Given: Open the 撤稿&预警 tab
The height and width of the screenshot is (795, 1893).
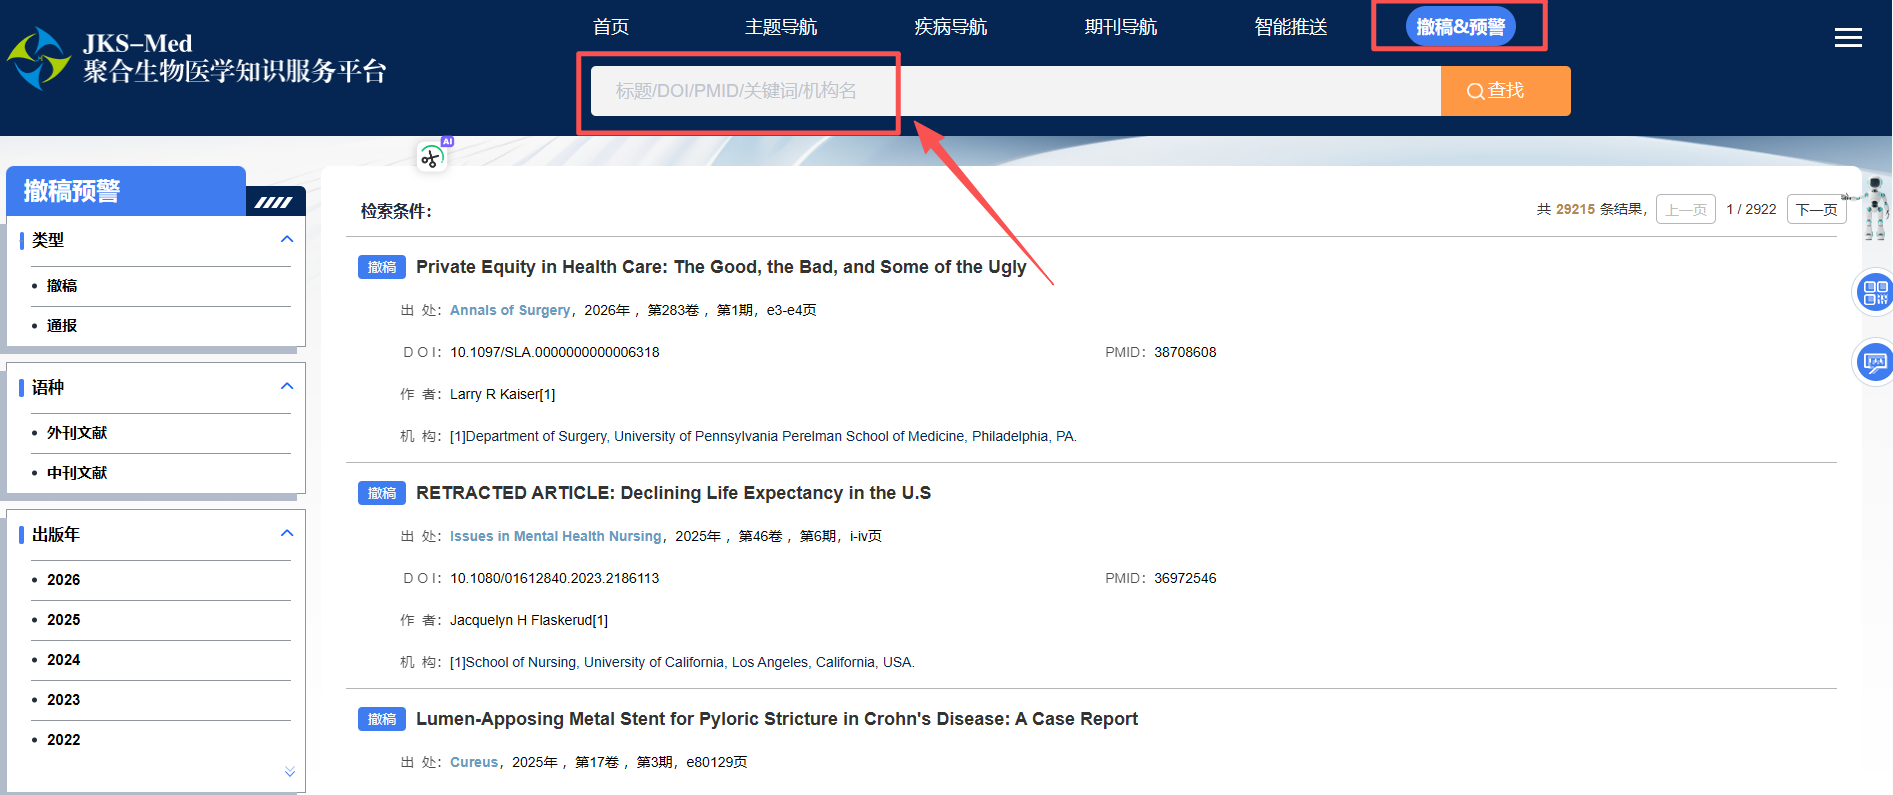Looking at the screenshot, I should [x=1460, y=27].
